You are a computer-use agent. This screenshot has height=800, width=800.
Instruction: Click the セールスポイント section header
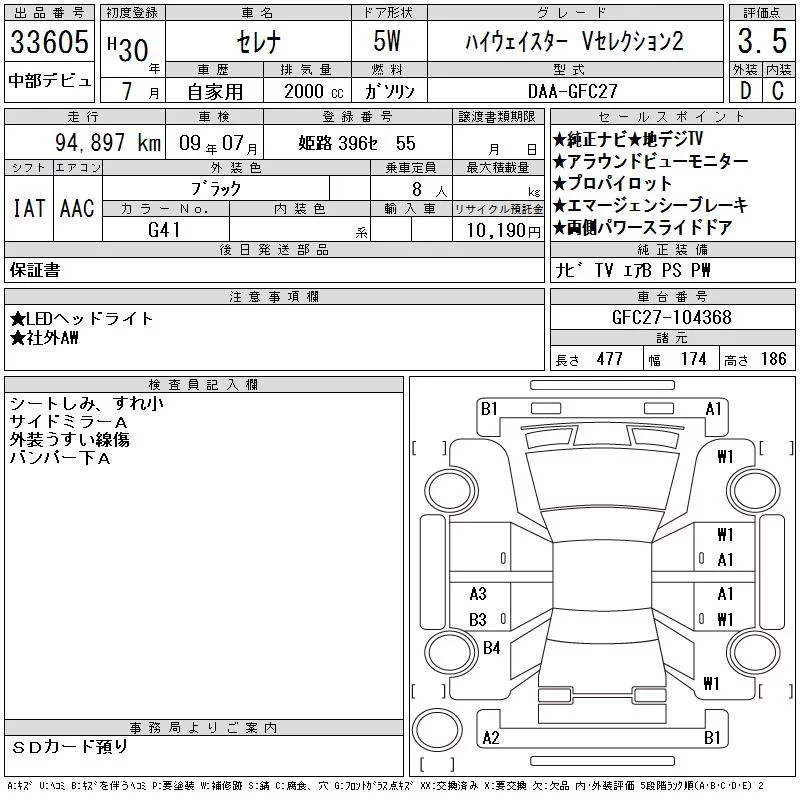[672, 117]
